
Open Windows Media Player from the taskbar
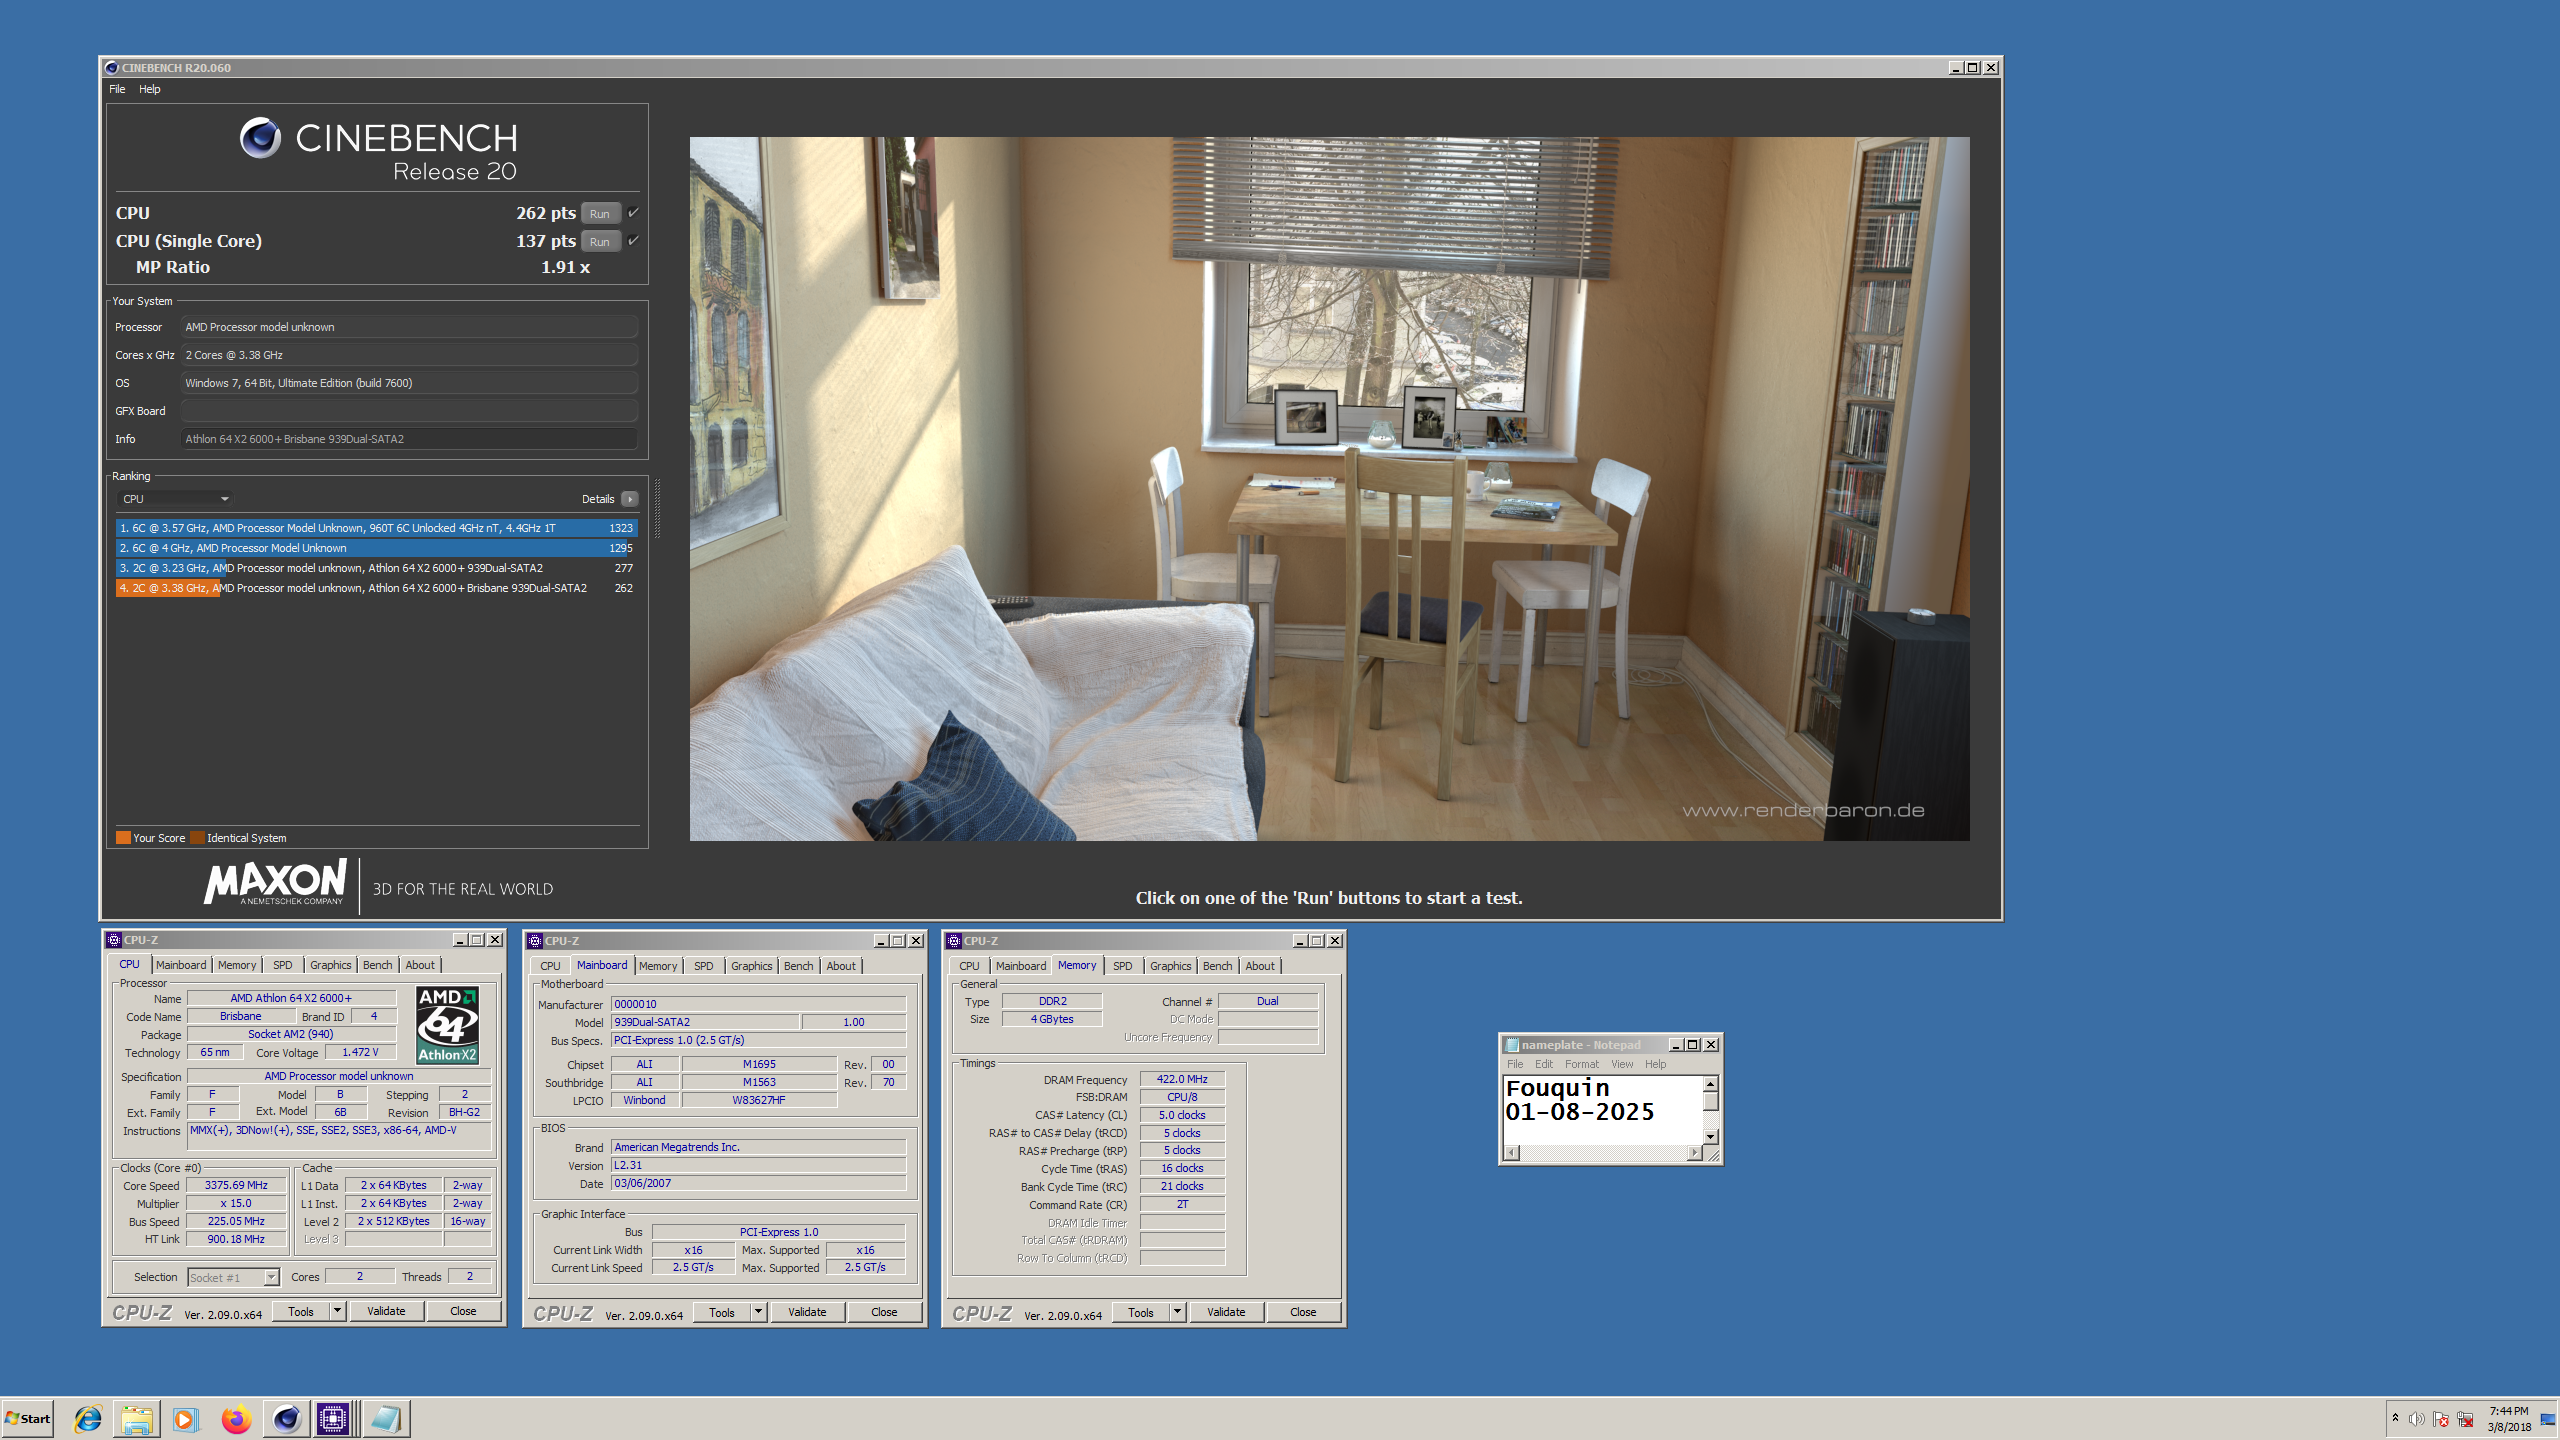[185, 1418]
